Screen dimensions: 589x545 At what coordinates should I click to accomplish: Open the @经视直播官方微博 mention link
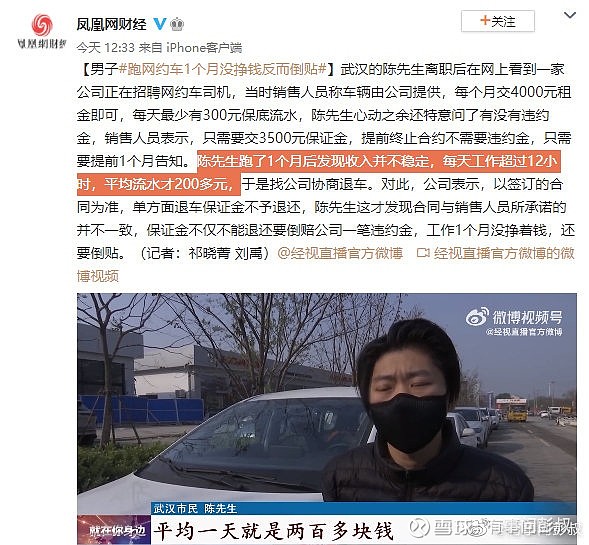pyautogui.click(x=340, y=253)
